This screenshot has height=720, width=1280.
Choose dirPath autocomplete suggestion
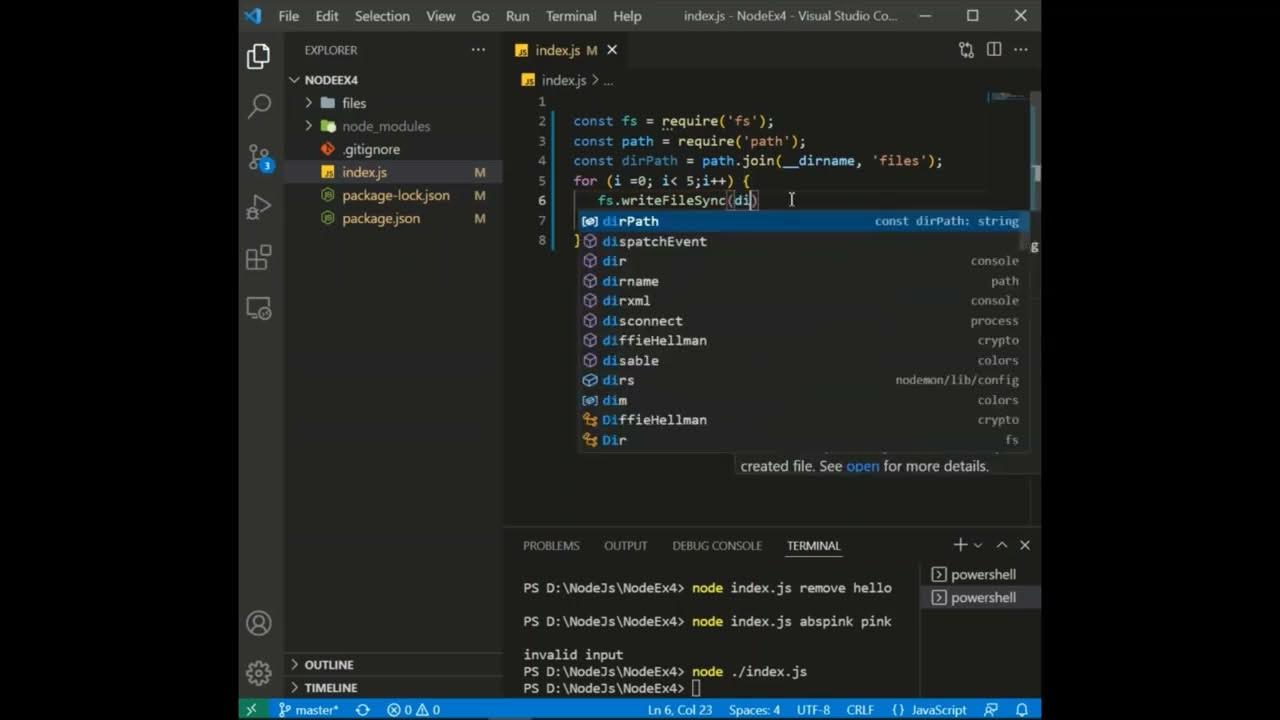click(803, 221)
